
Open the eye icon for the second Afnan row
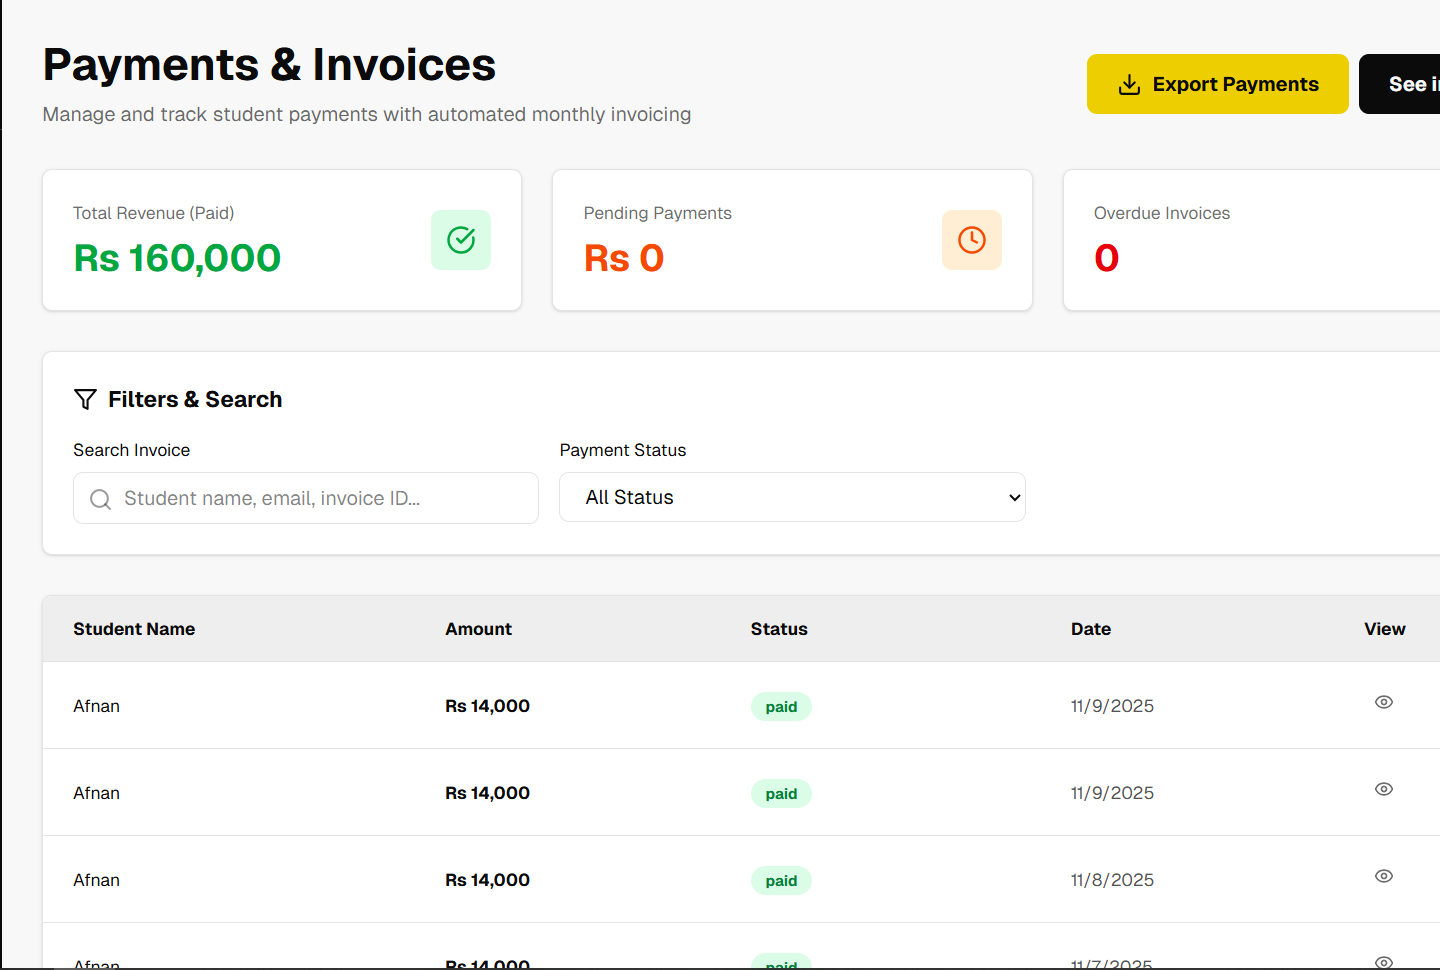click(x=1383, y=789)
